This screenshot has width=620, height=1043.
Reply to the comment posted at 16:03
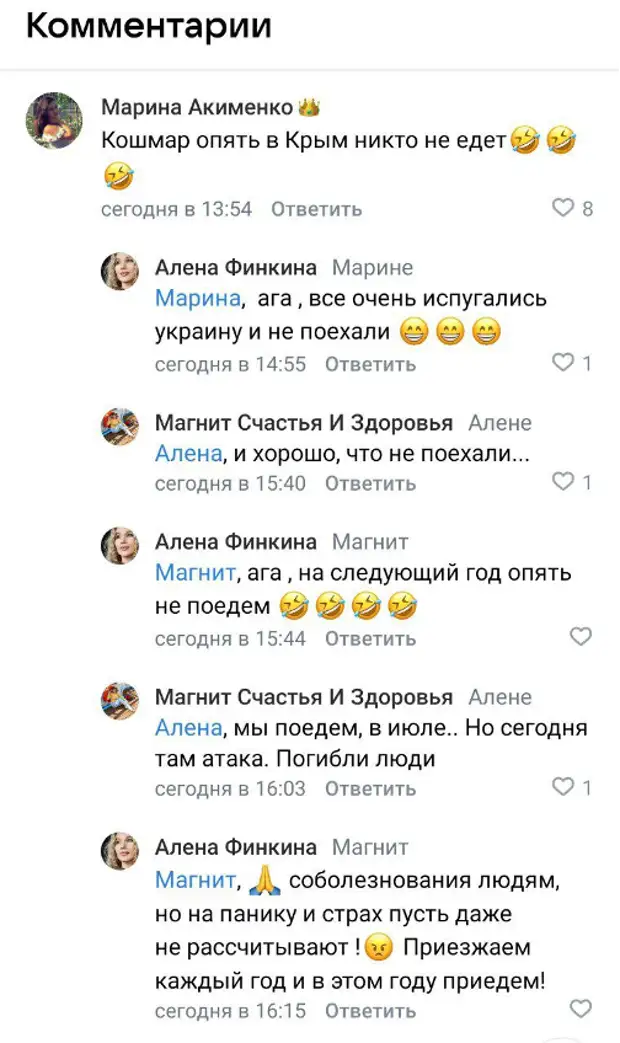(370, 789)
